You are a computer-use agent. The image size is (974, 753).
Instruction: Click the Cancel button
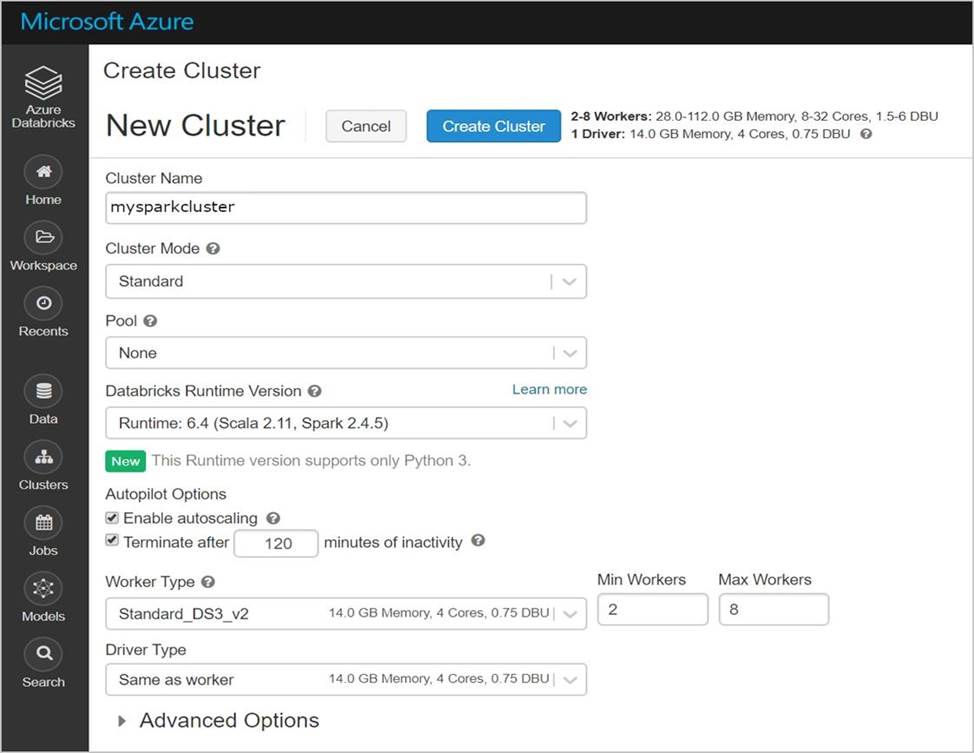366,126
